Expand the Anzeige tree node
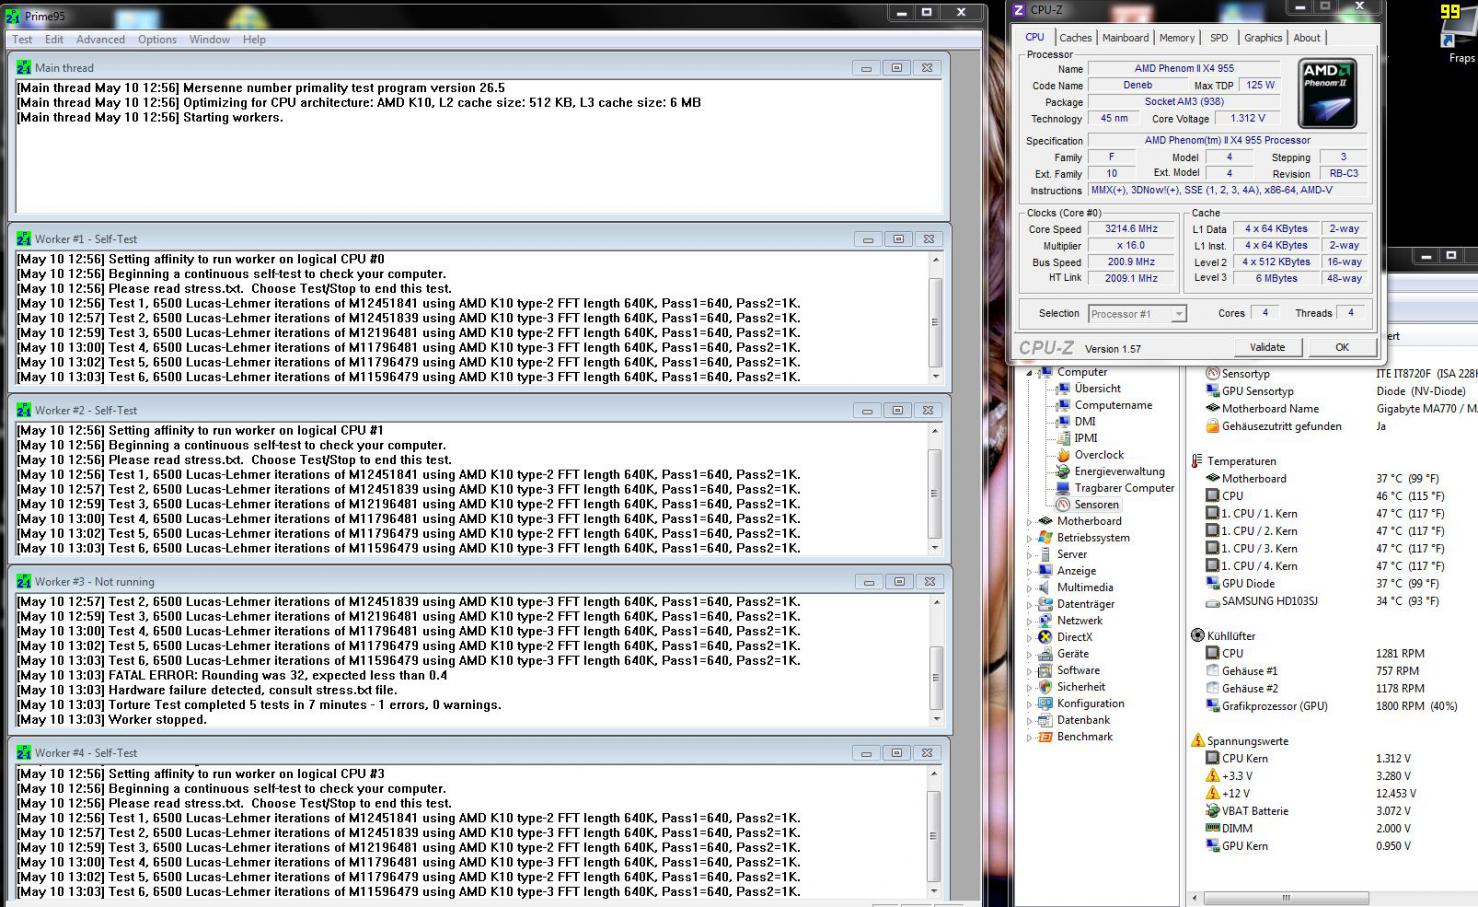Image resolution: width=1478 pixels, height=907 pixels. tap(1029, 571)
